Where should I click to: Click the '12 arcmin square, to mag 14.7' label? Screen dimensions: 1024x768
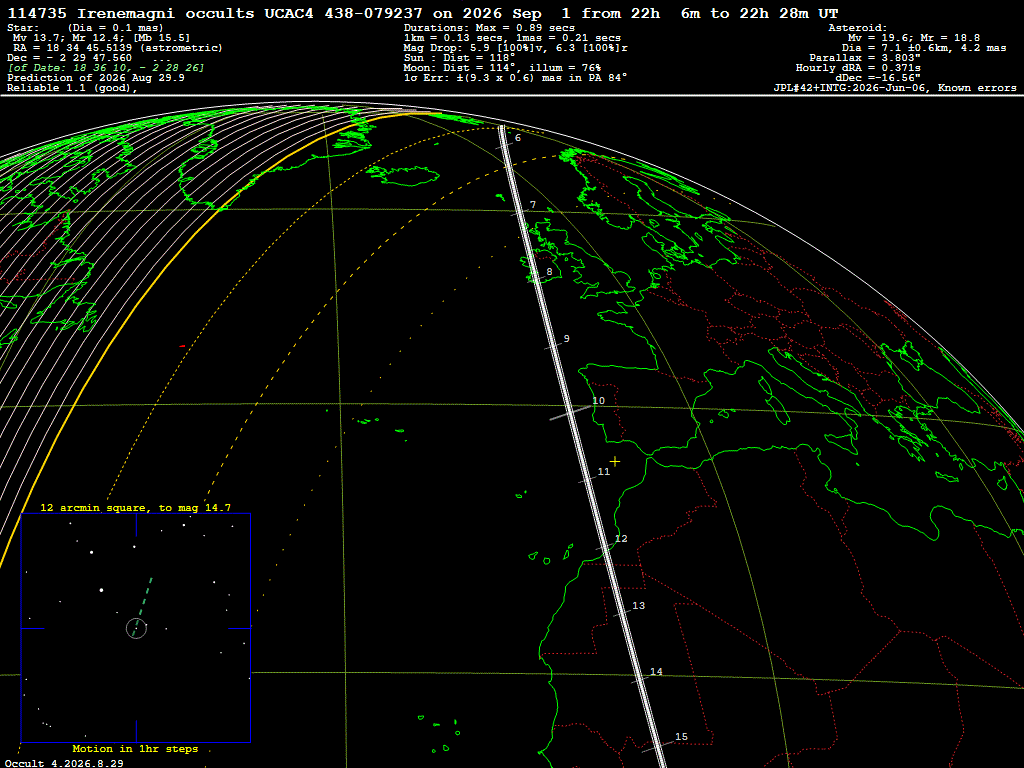(x=135, y=507)
